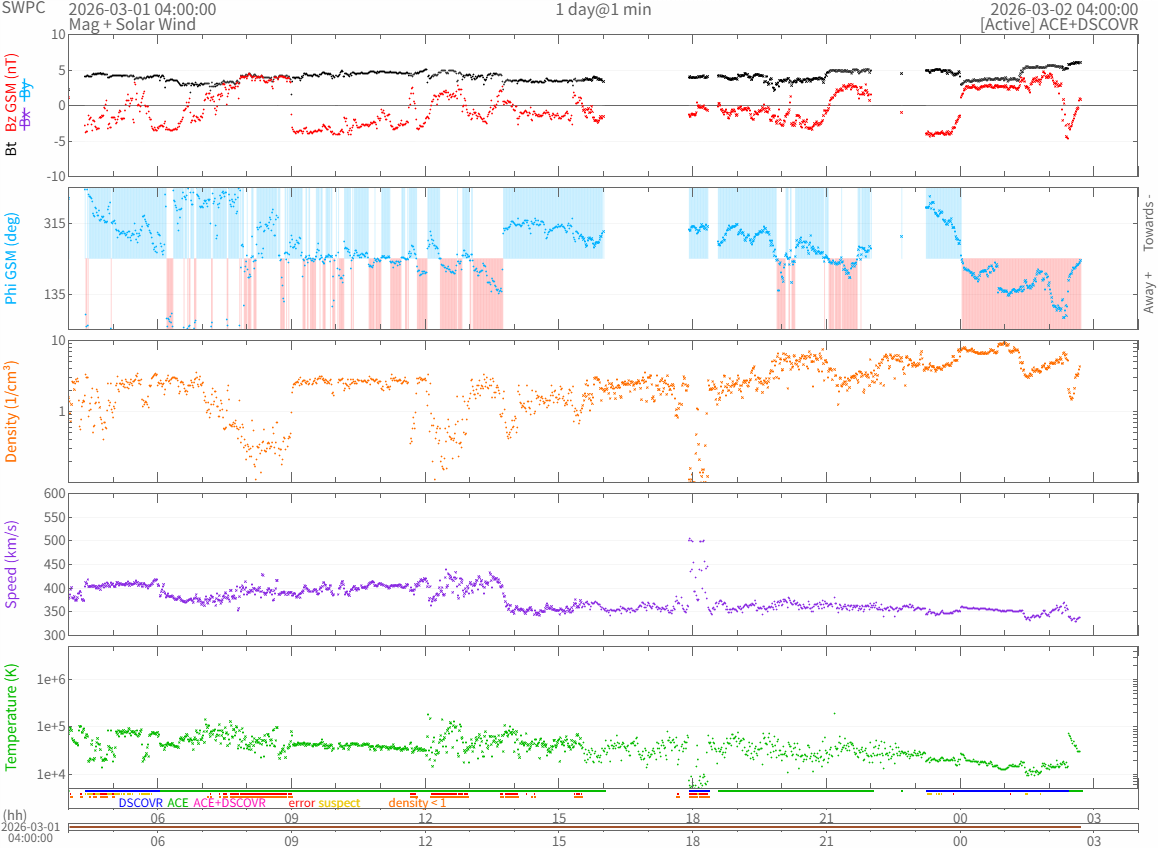Toggle the black Bt series label
This screenshot has width=1158, height=848.
coord(12,148)
